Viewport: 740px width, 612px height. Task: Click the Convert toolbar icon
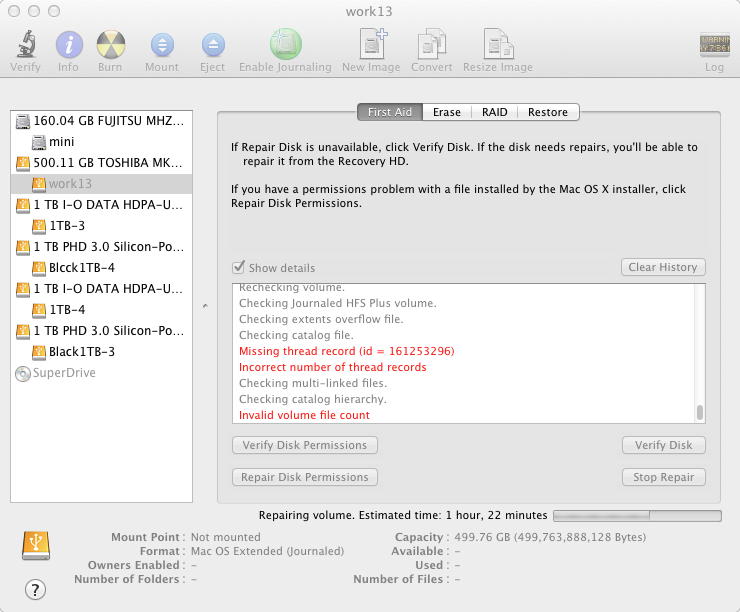coord(431,44)
